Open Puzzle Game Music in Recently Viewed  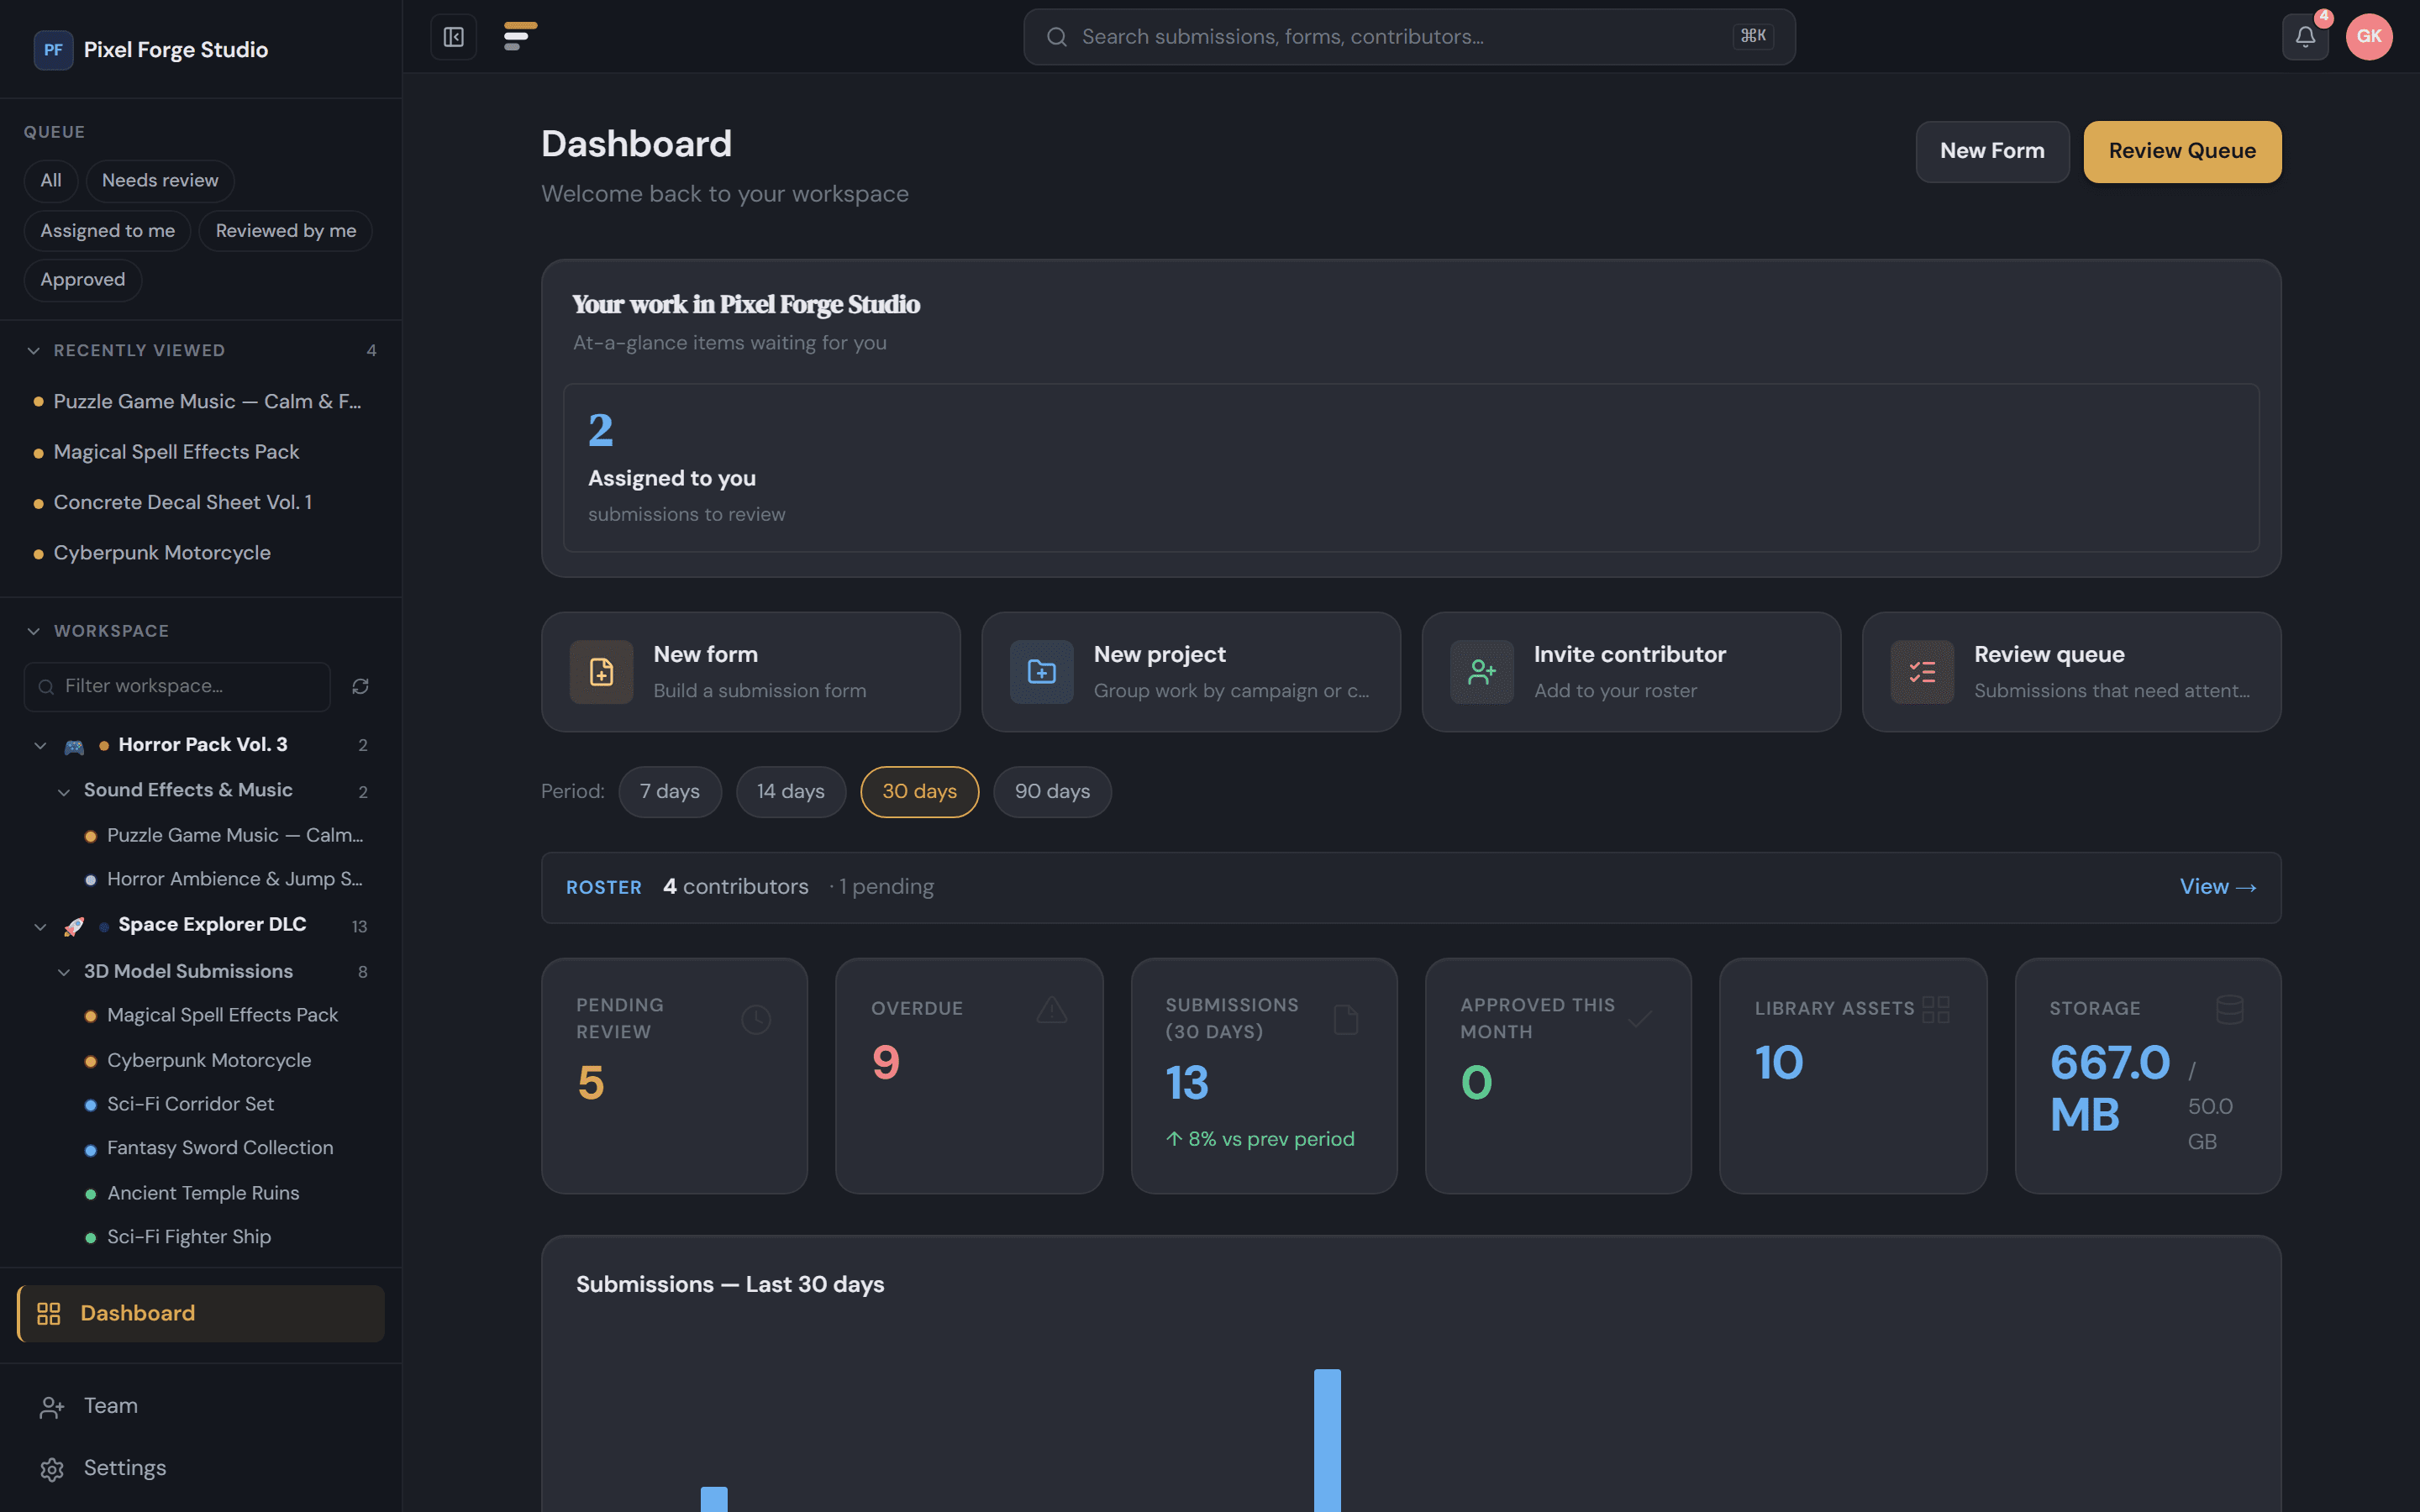click(200, 402)
